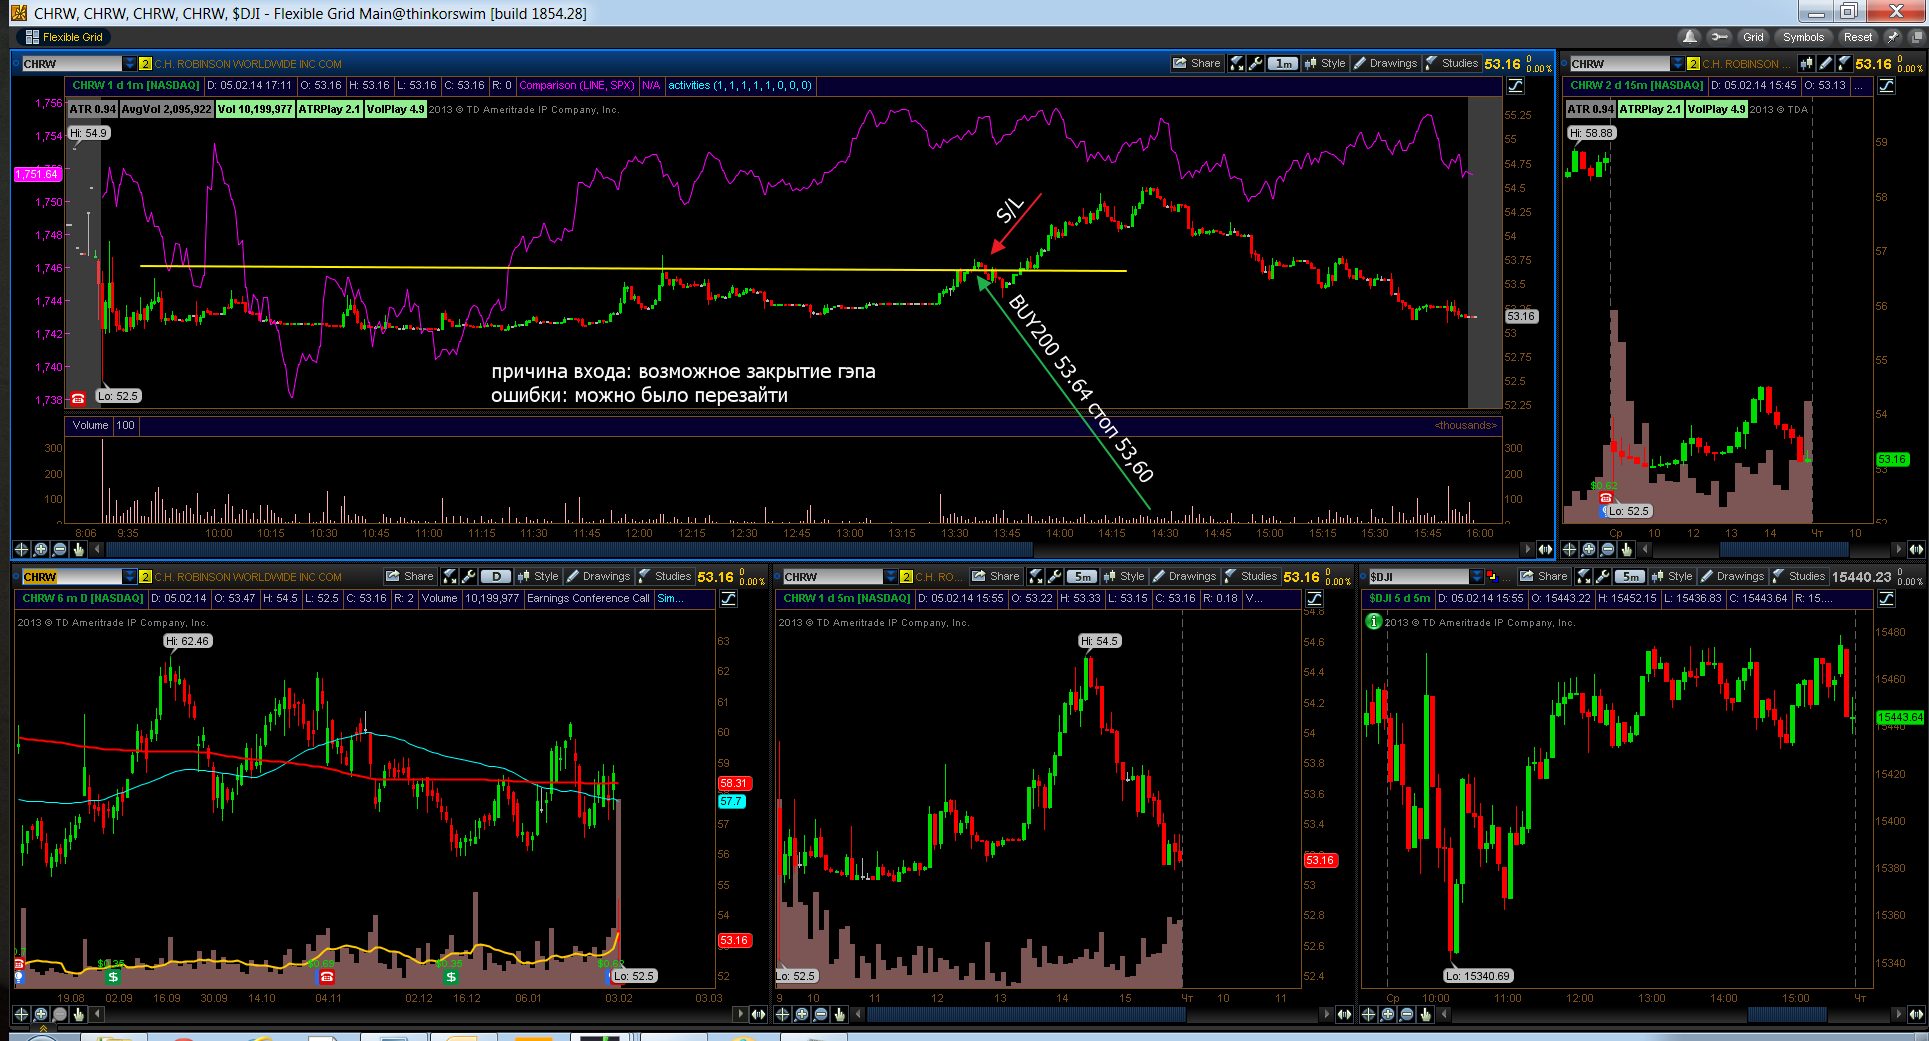Toggle expand-width arrows on 1m chart
This screenshot has height=1041, width=1929.
(x=1545, y=549)
